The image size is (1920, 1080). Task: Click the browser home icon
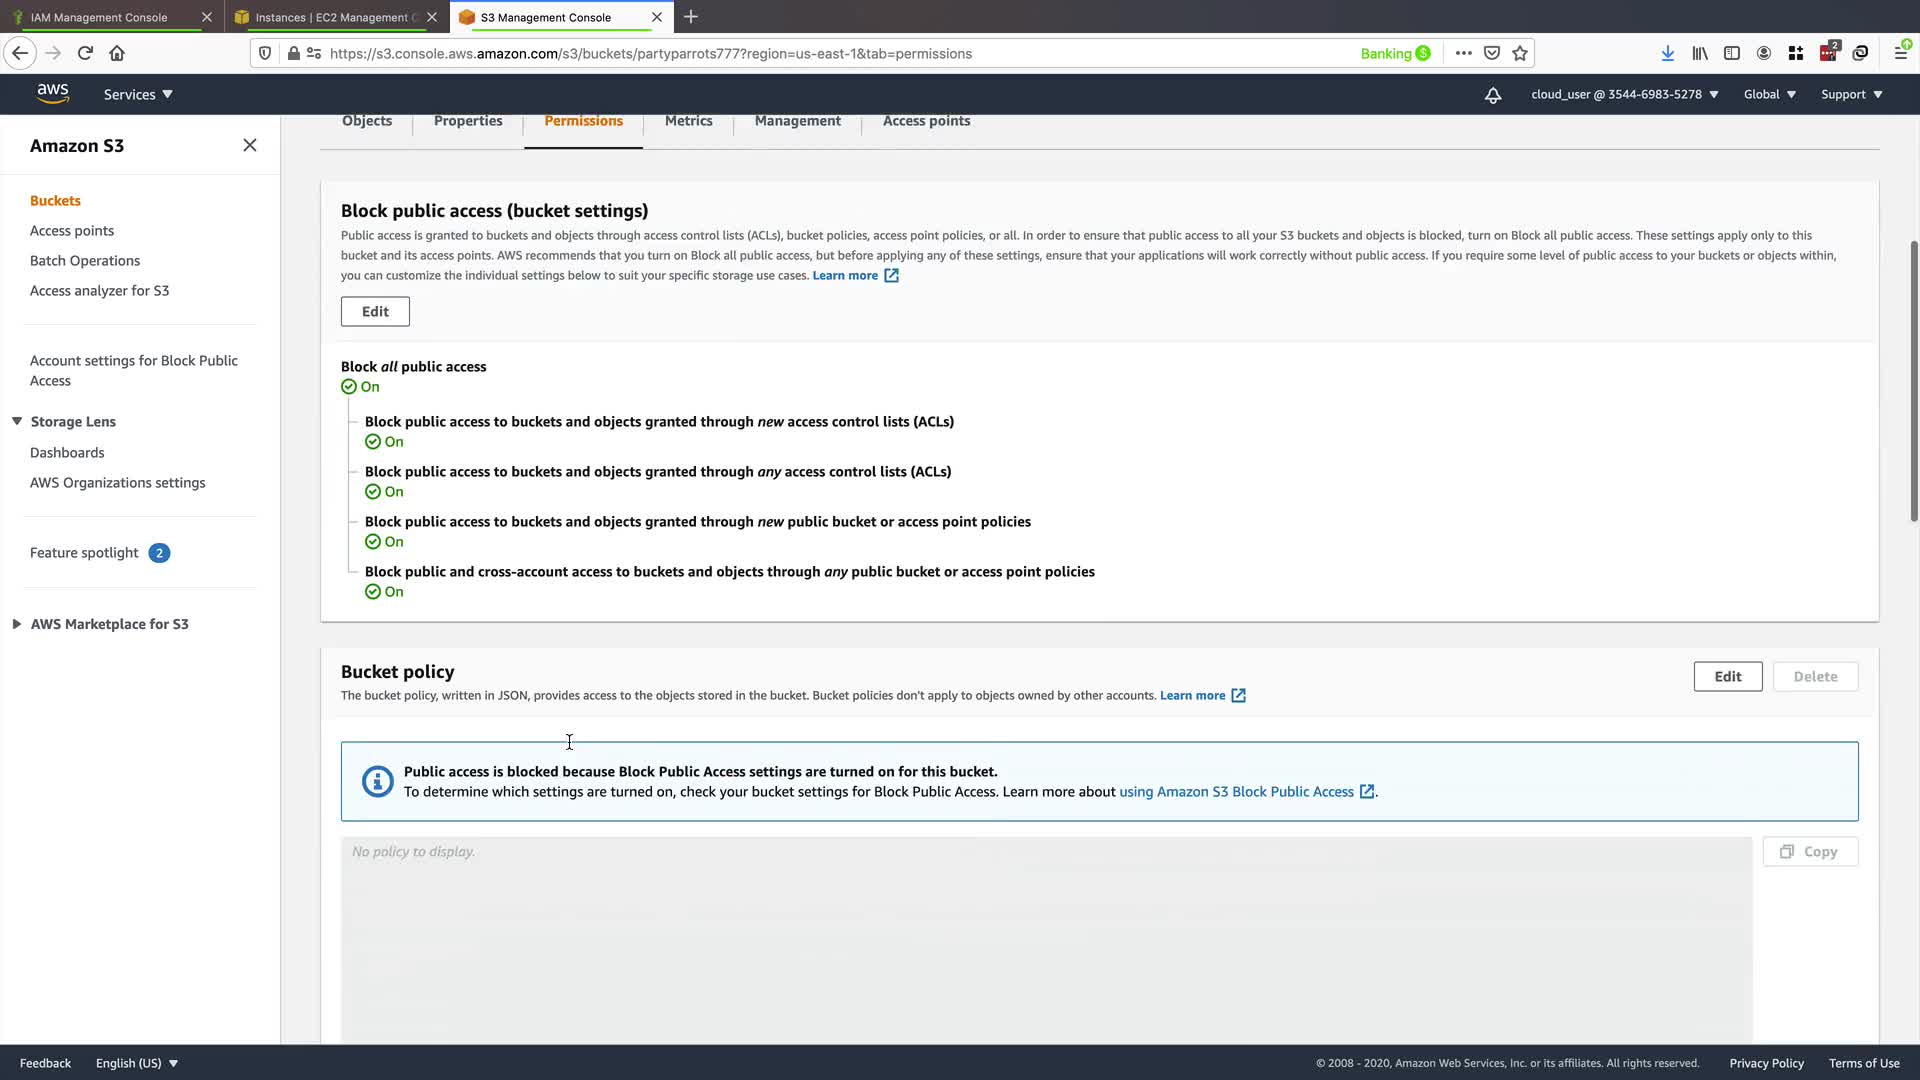(x=117, y=53)
